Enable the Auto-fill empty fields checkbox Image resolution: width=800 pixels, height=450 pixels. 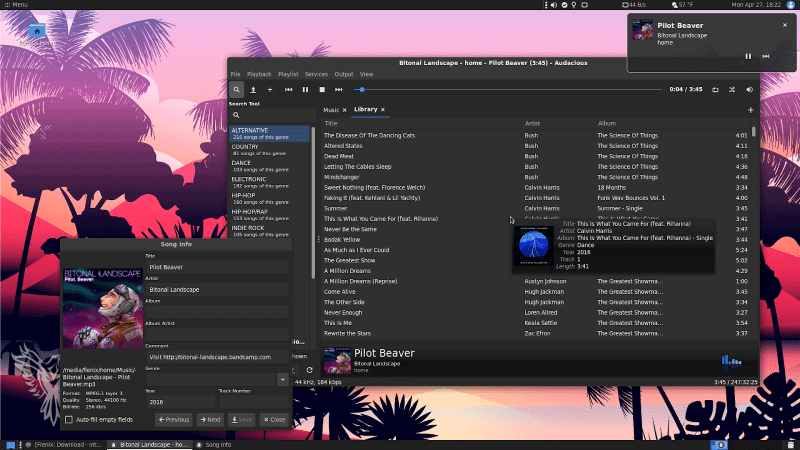pyautogui.click(x=69, y=419)
